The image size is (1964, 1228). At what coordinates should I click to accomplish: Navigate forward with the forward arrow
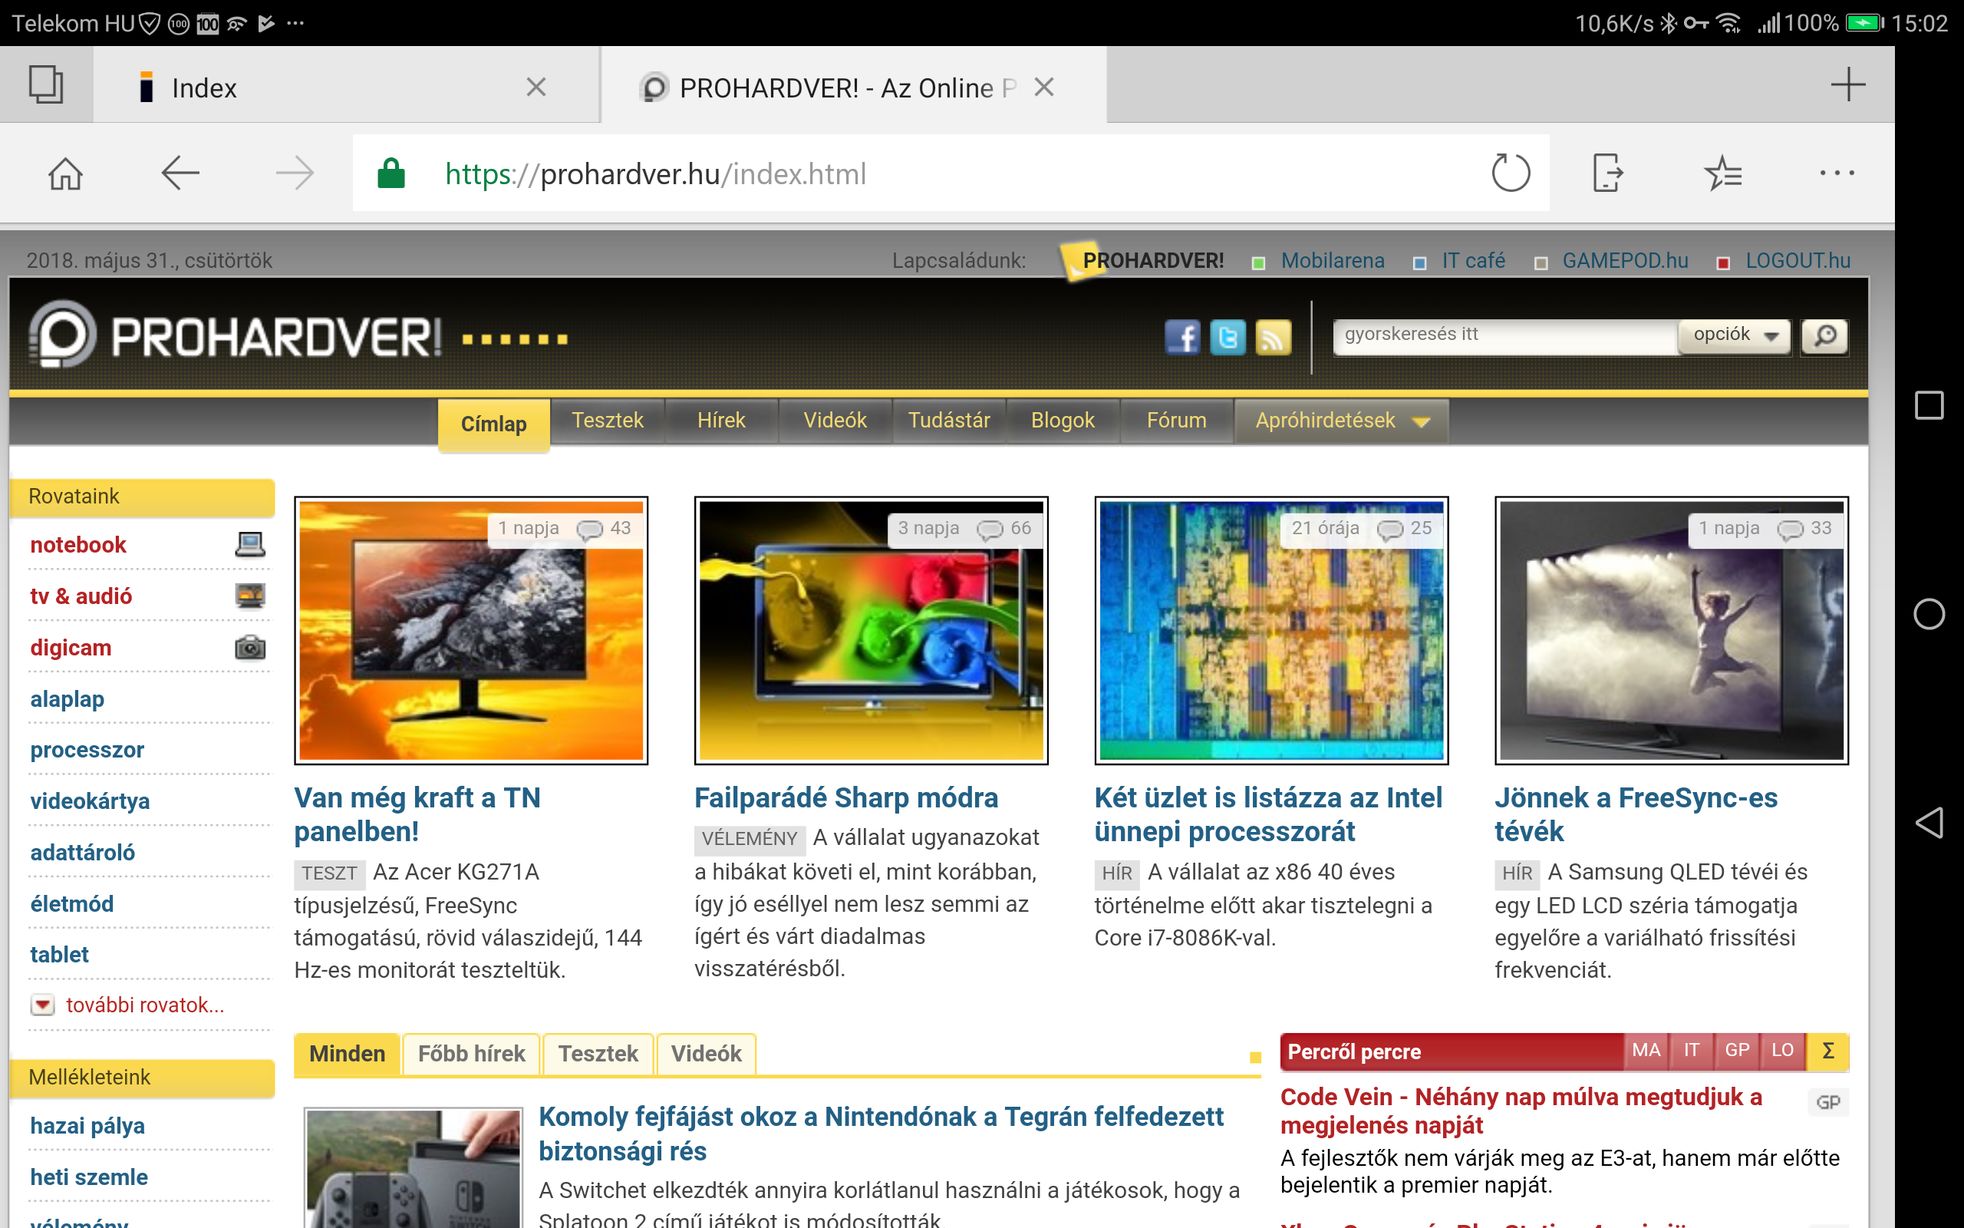coord(294,173)
